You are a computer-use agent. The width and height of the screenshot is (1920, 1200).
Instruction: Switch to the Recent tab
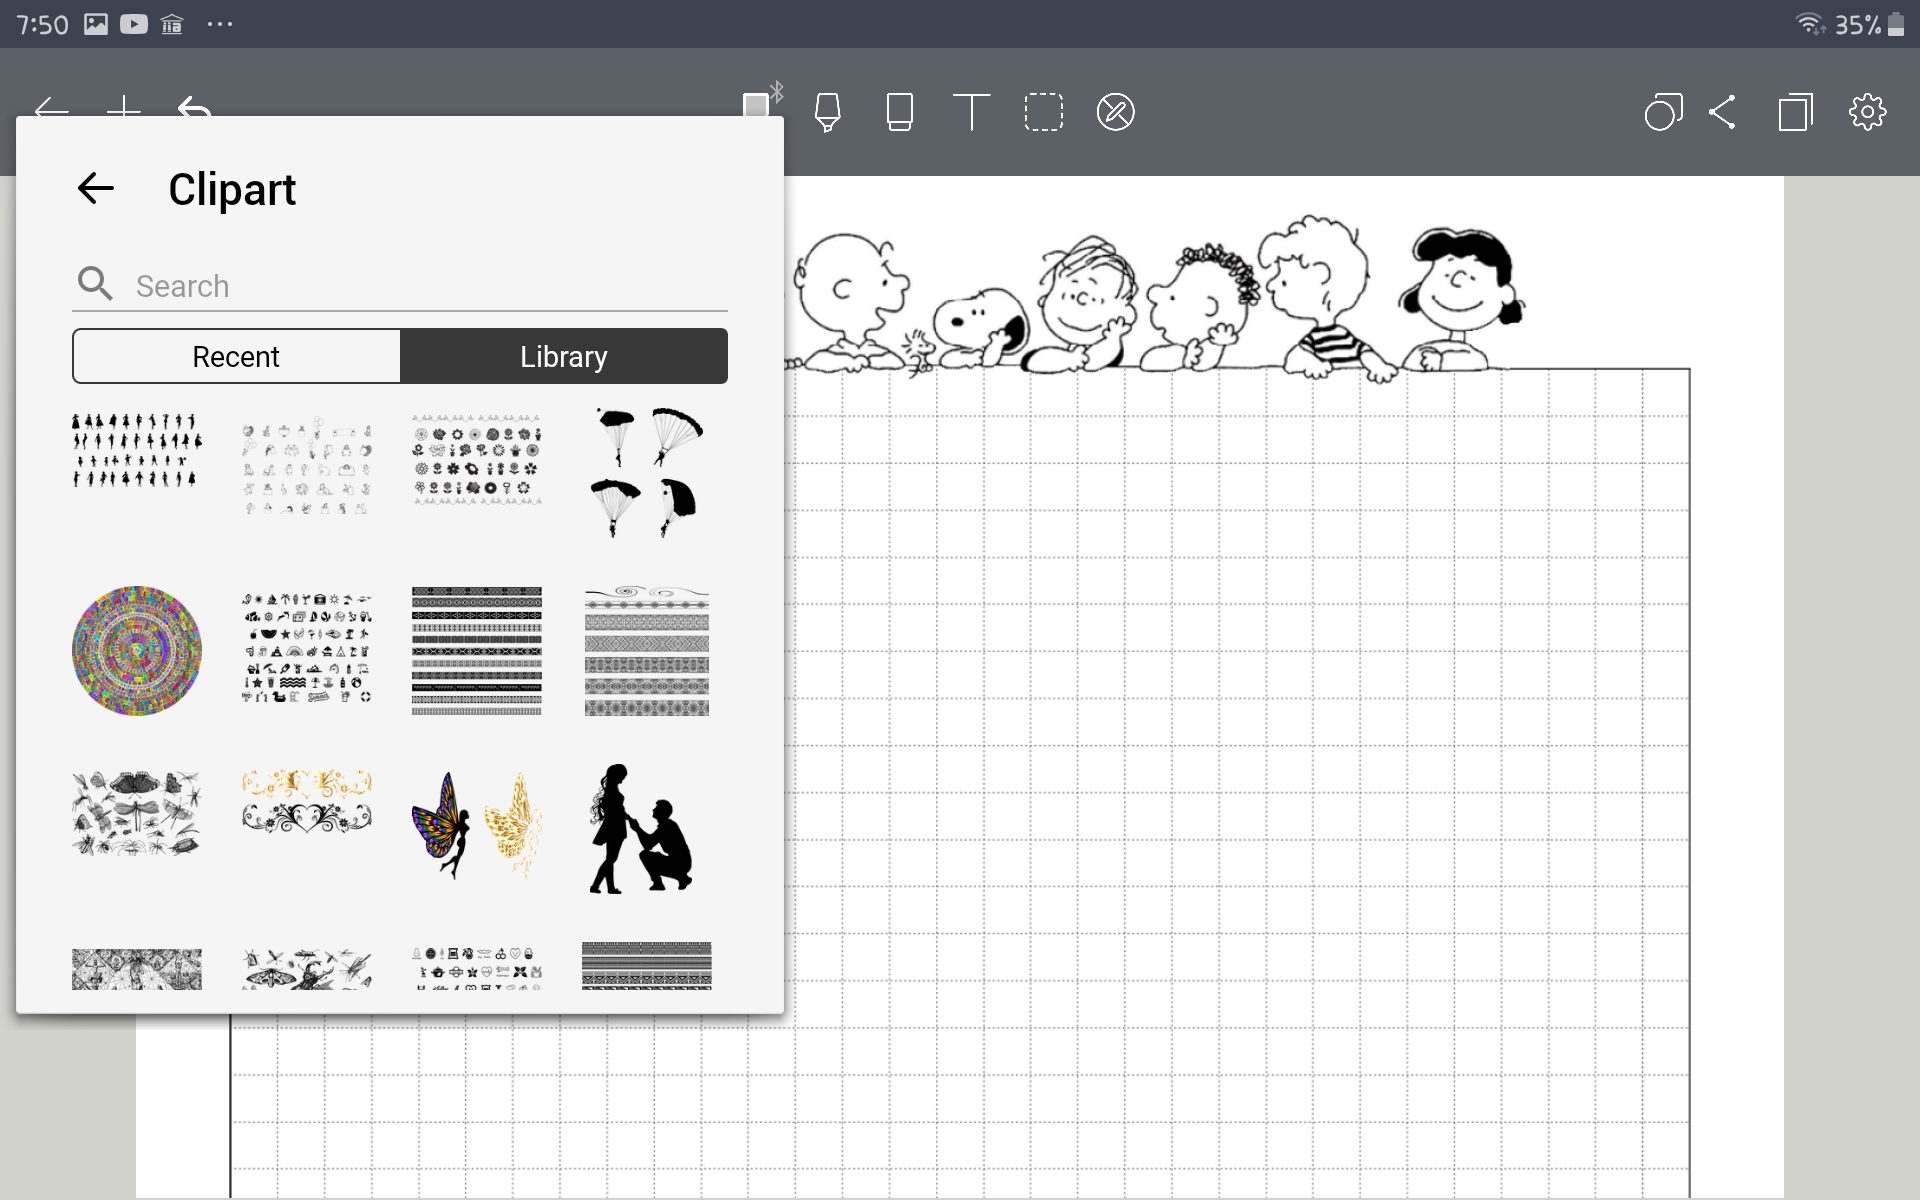click(236, 357)
